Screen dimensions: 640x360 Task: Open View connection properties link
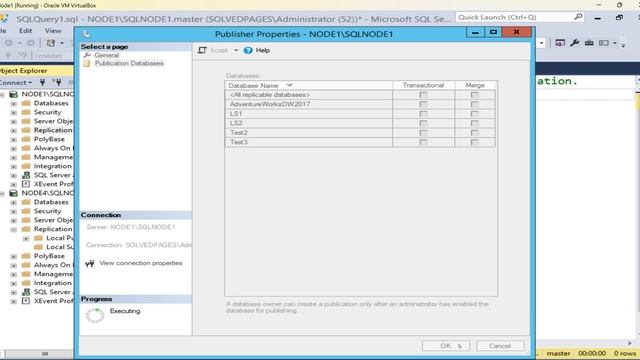pos(141,263)
